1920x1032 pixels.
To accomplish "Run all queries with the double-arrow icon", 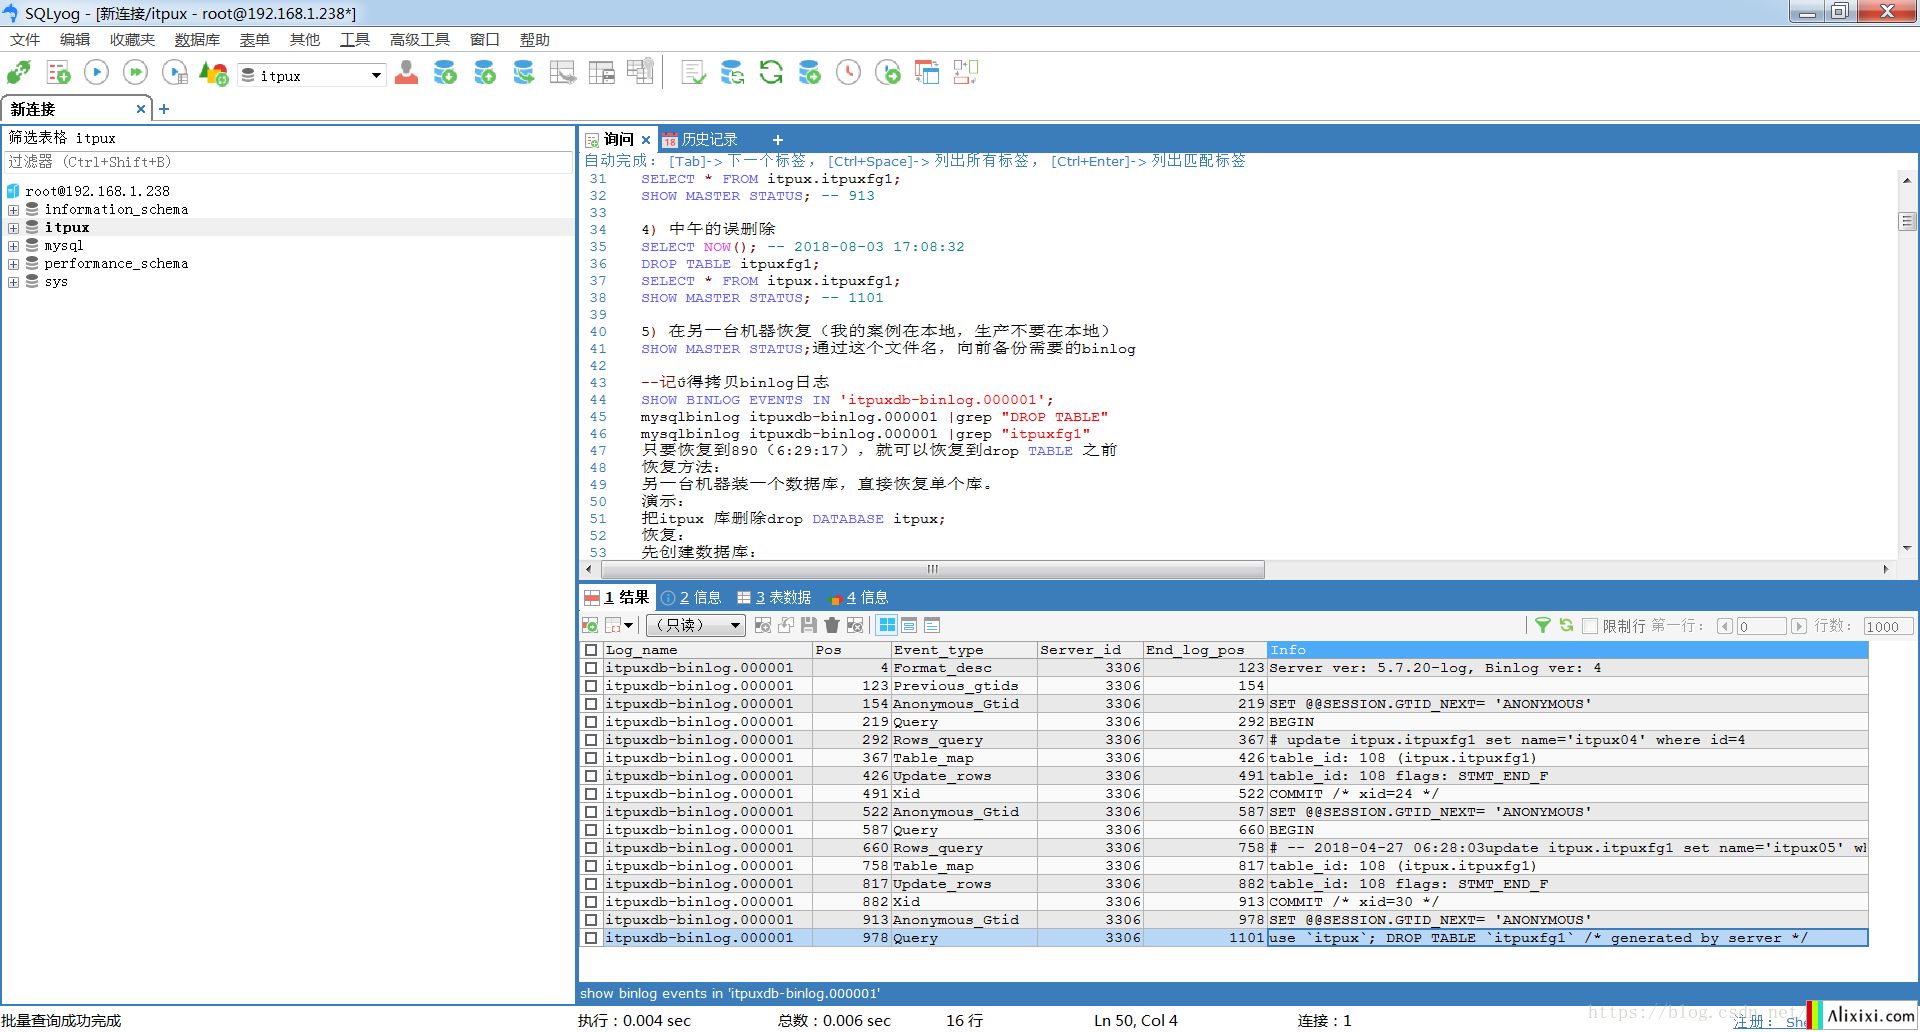I will tap(136, 73).
